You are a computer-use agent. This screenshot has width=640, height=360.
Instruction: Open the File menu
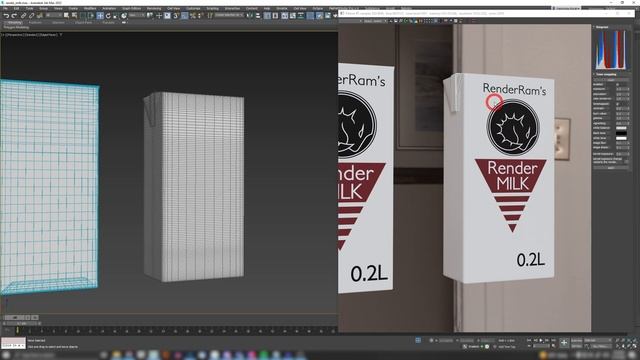(x=5, y=8)
